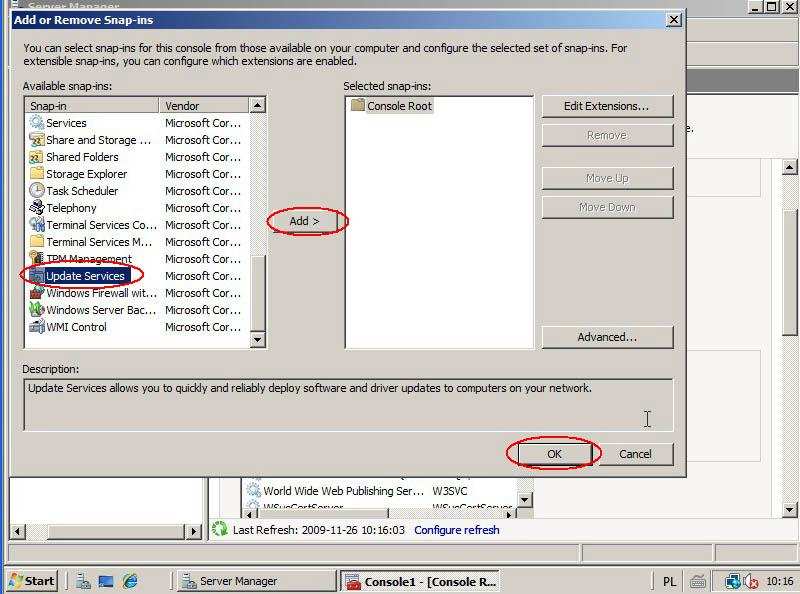Select the Task Scheduler row text
Viewport: 800px width, 594px height.
(x=82, y=191)
